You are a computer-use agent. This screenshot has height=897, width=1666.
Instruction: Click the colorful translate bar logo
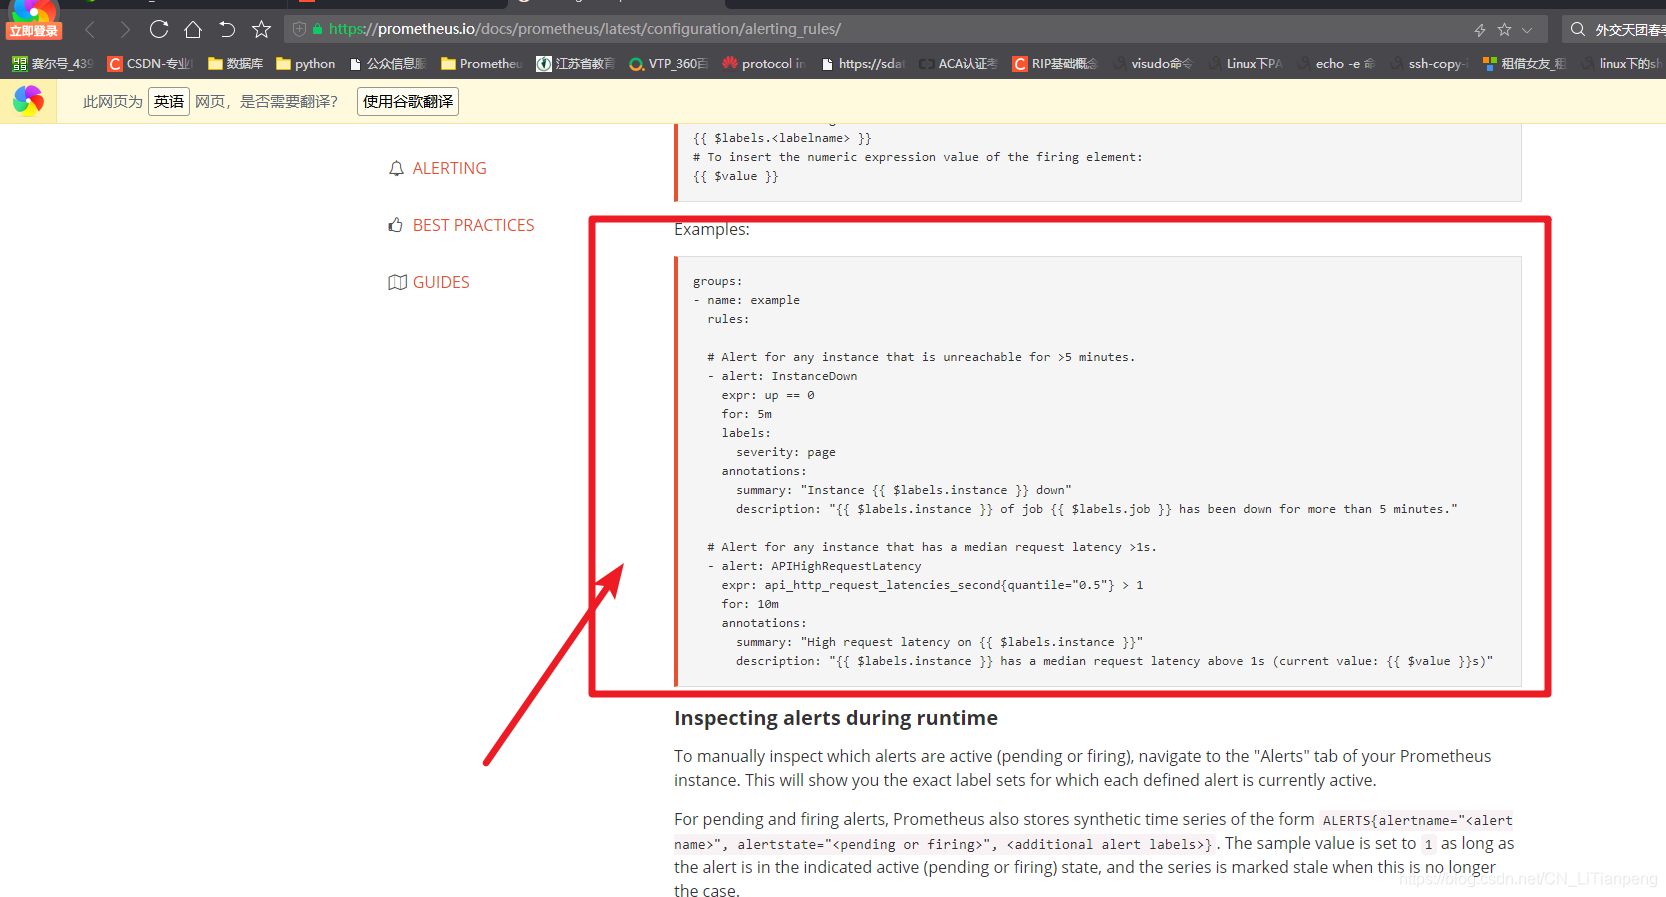[28, 101]
